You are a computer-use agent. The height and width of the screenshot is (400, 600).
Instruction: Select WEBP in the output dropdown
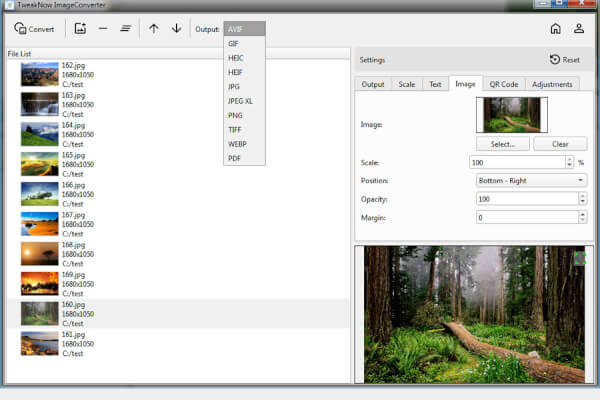[237, 144]
